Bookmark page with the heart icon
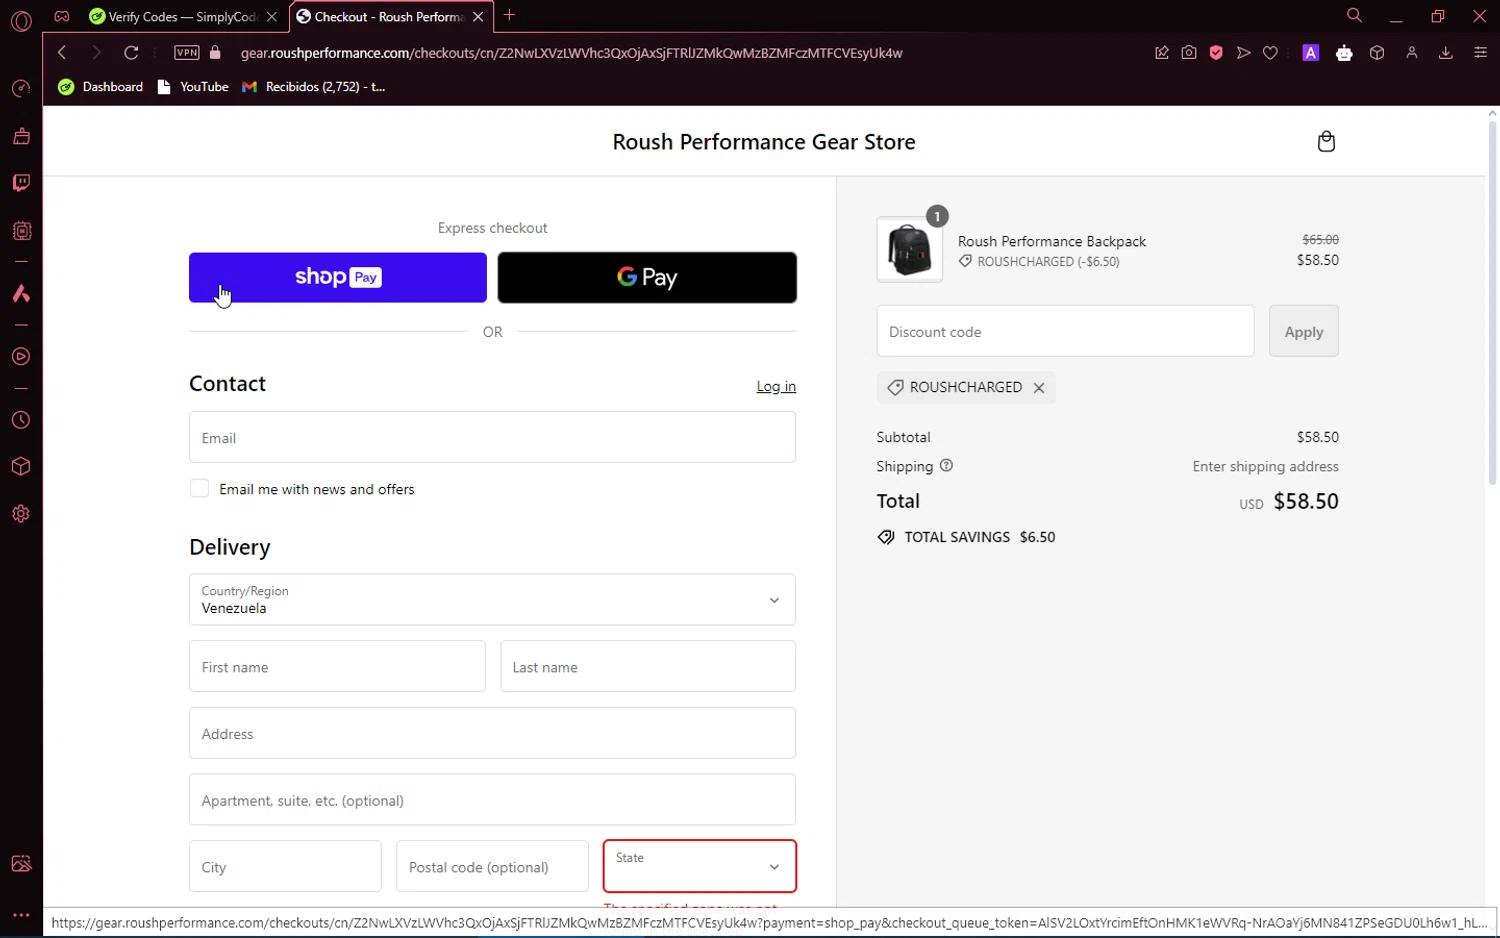Screen dimensions: 1500x938 coord(1271,53)
